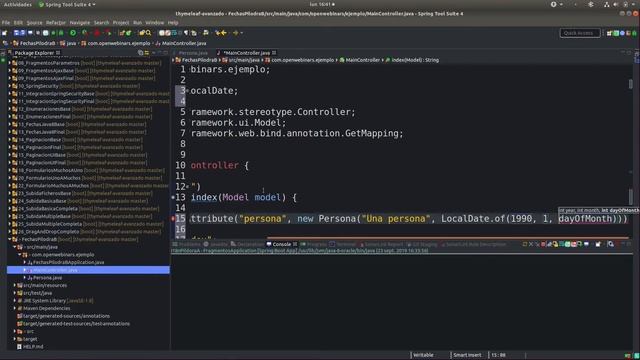Expand the target folder
The width and height of the screenshot is (640, 360).
15,339
